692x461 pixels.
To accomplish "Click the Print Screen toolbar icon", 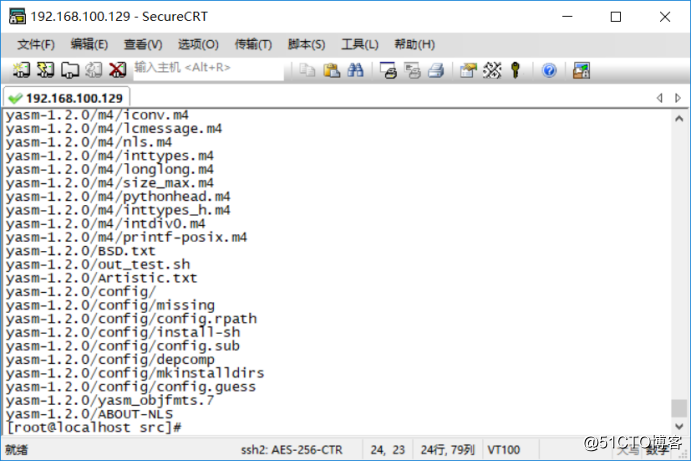I will [388, 70].
